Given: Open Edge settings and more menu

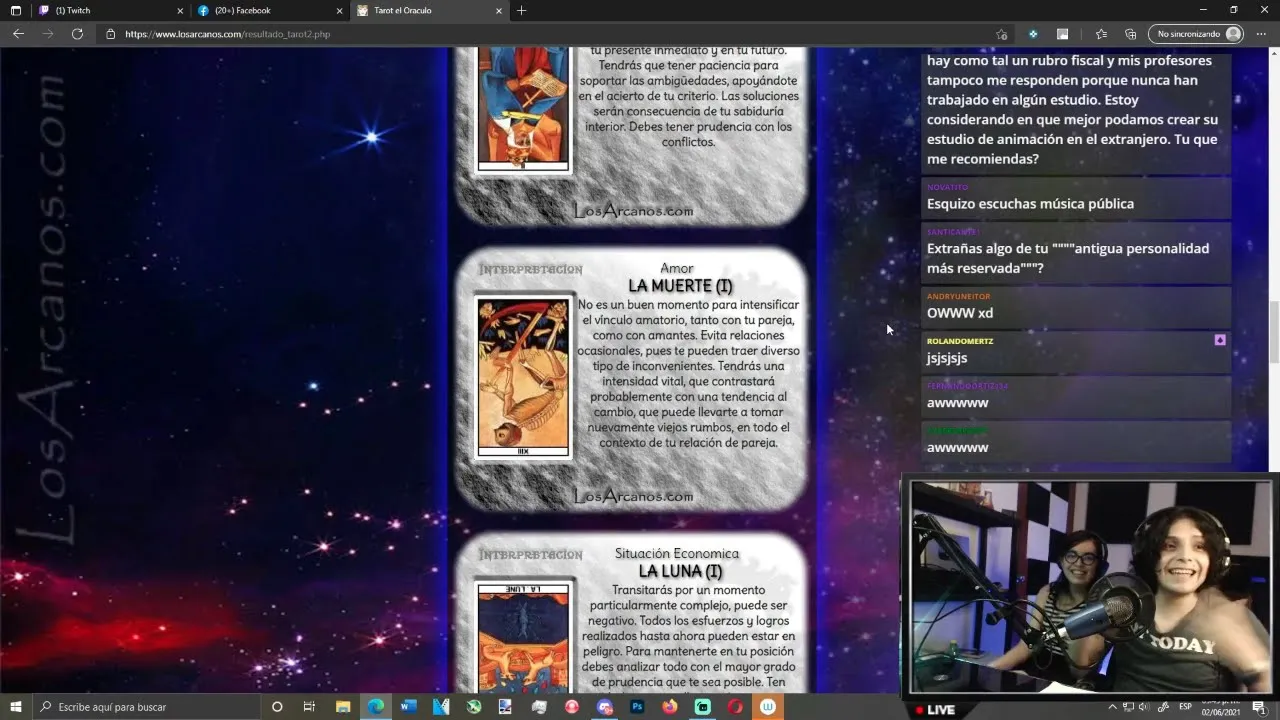Looking at the screenshot, I should click(x=1262, y=34).
